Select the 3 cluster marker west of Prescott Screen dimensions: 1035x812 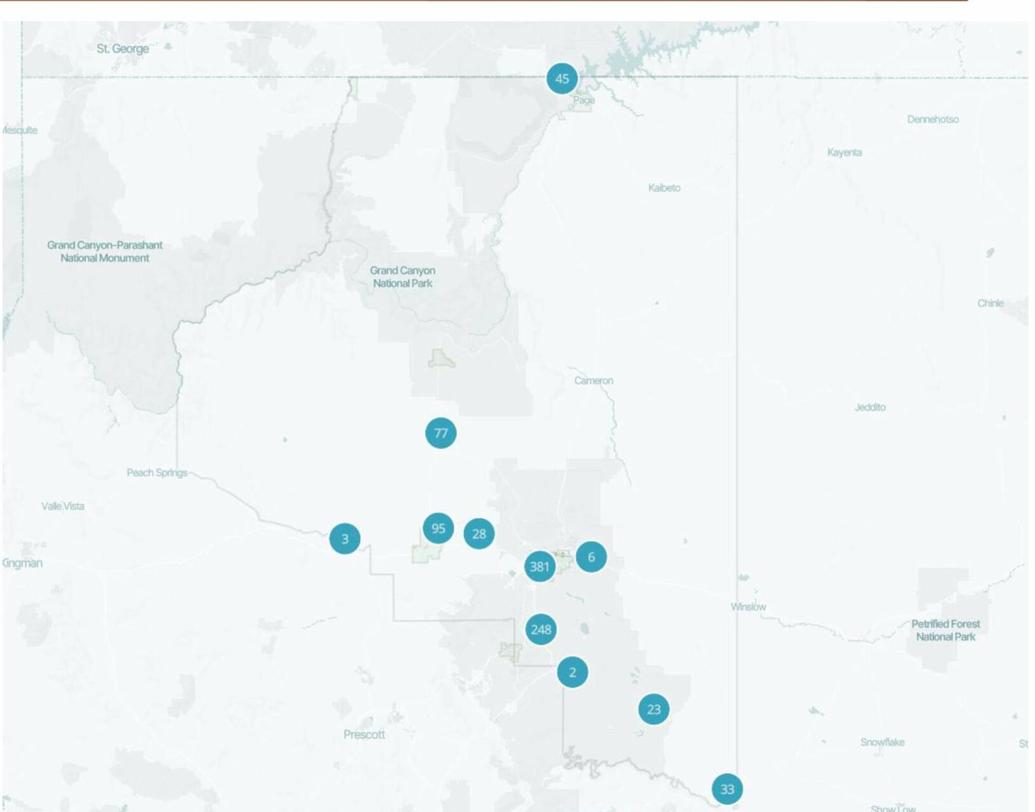click(343, 538)
